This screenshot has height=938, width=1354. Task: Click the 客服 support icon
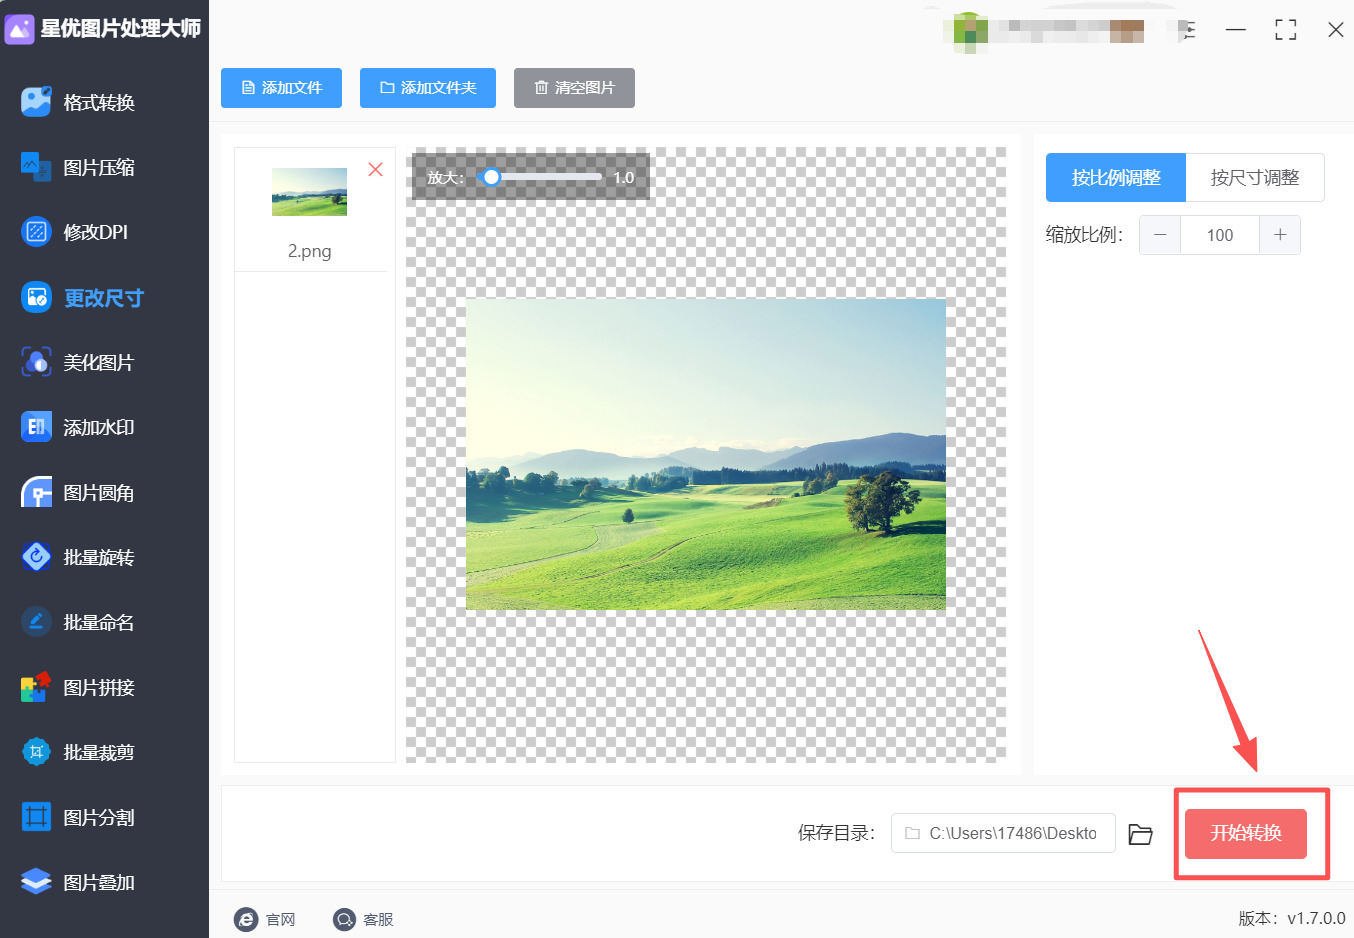tap(344, 919)
